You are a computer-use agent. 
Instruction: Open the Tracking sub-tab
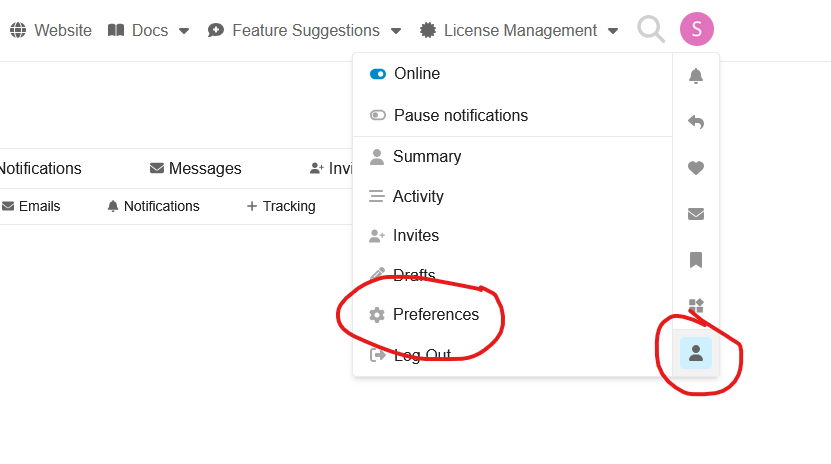[x=281, y=206]
